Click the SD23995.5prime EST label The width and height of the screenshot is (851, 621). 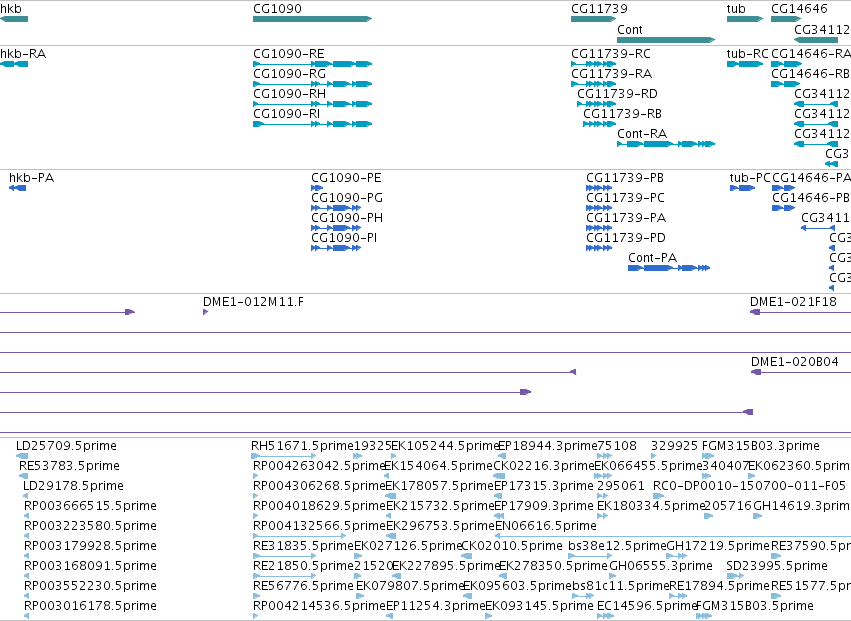pos(777,566)
